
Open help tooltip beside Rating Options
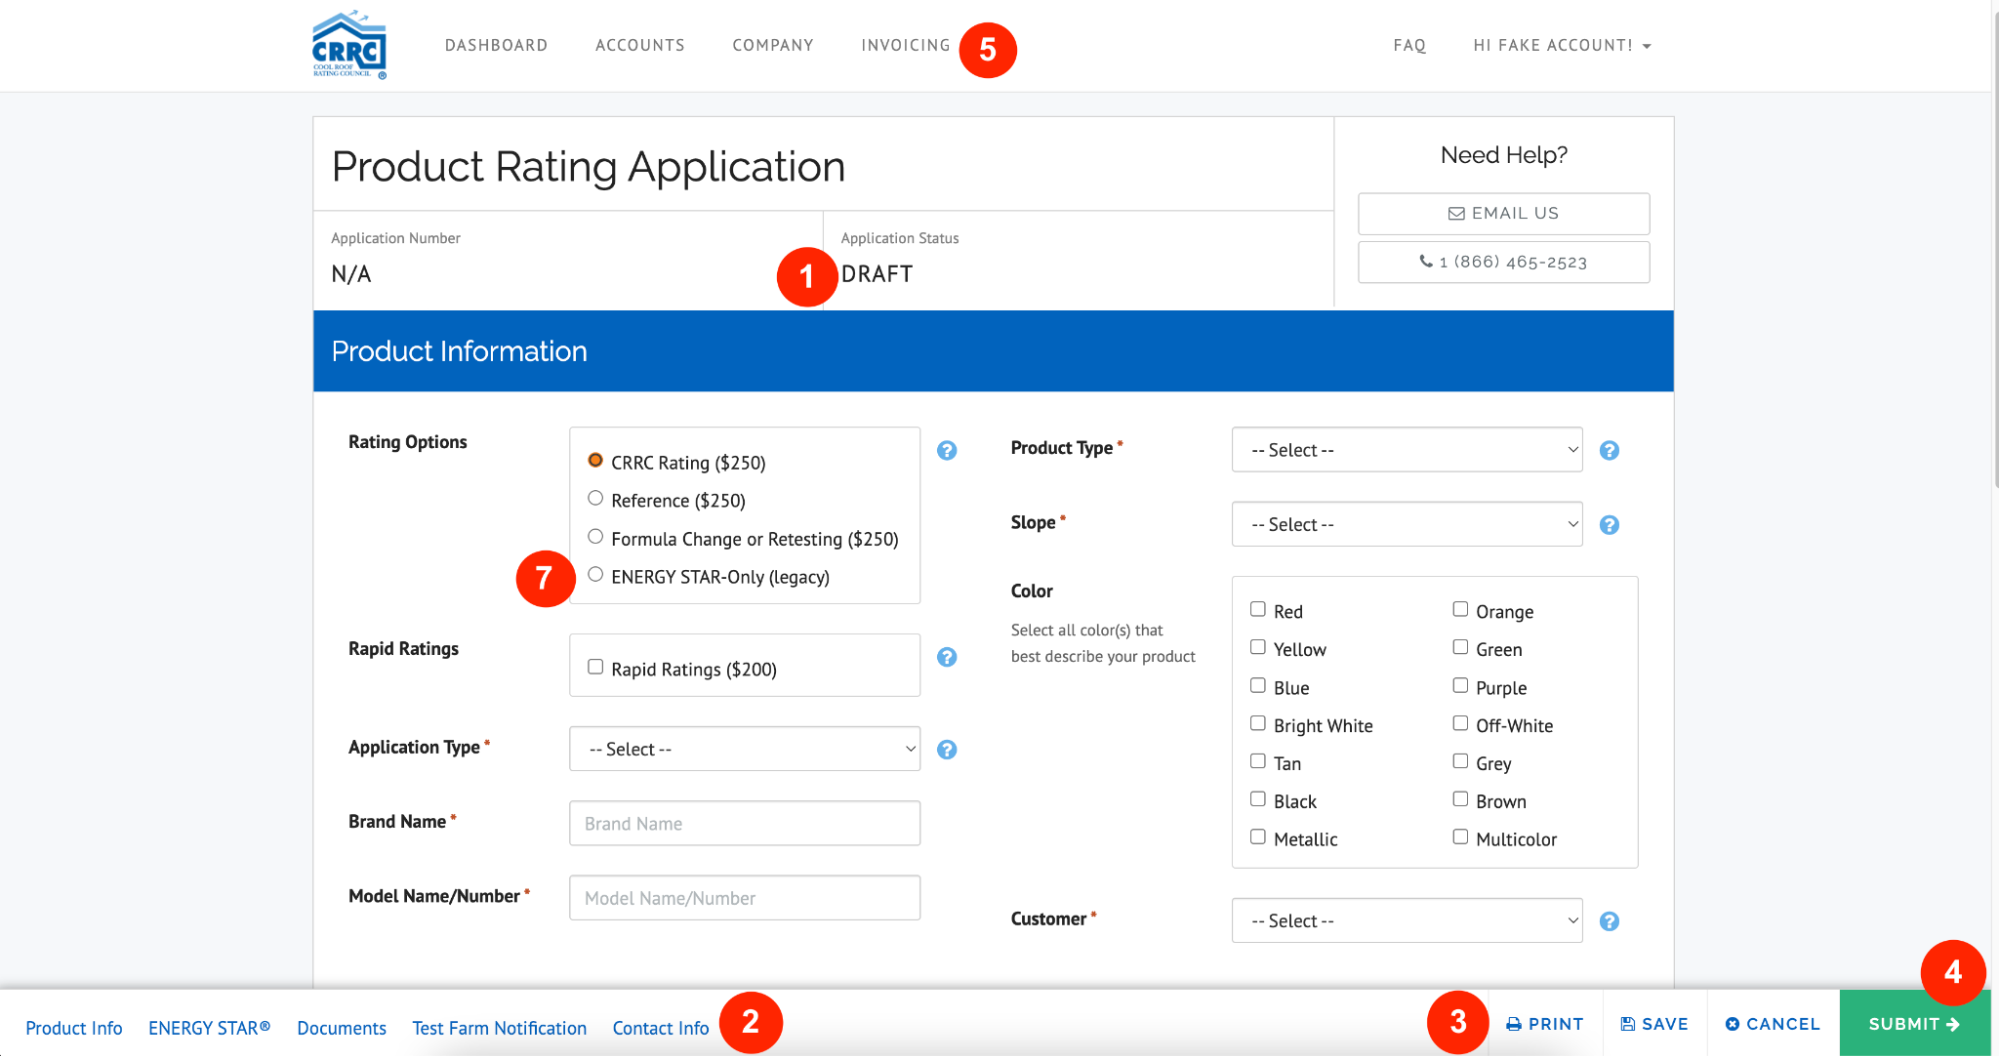946,450
